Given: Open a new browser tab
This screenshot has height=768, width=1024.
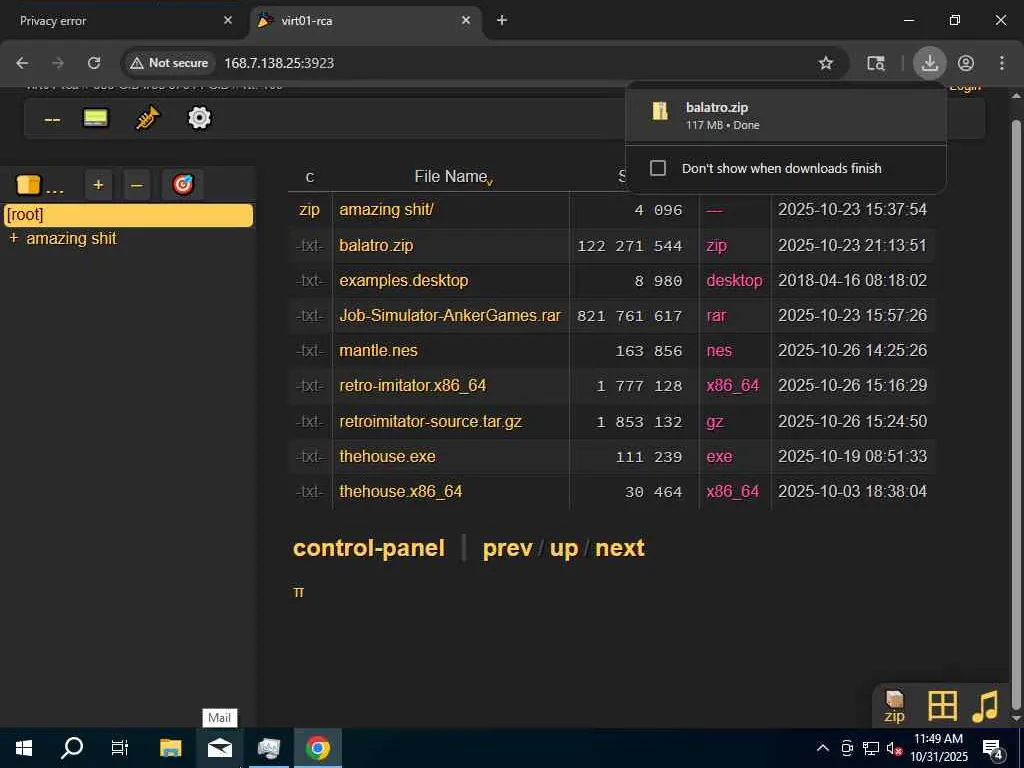Looking at the screenshot, I should (x=502, y=20).
